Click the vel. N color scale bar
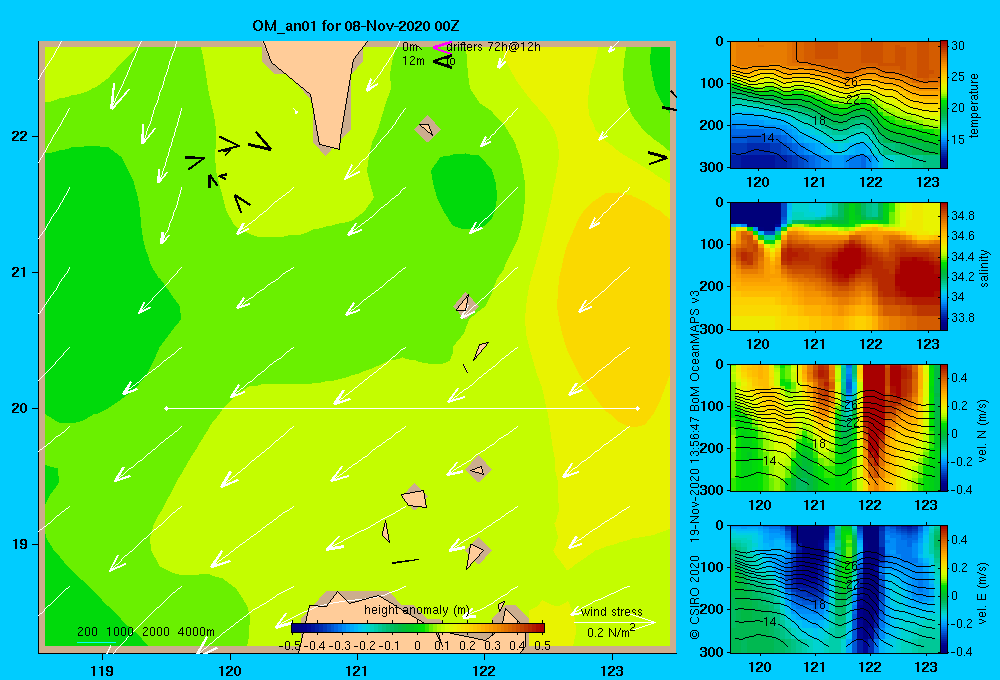 pos(943,427)
